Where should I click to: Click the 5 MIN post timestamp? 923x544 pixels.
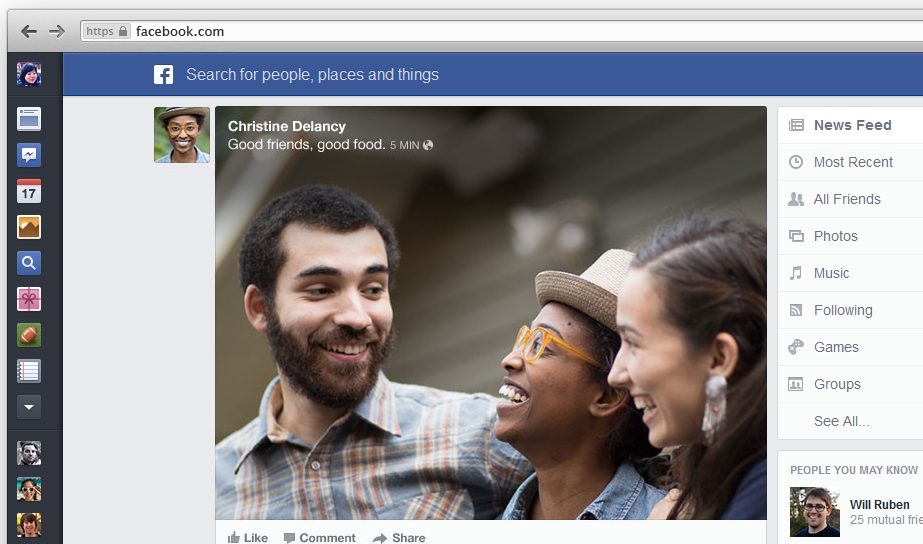404,145
